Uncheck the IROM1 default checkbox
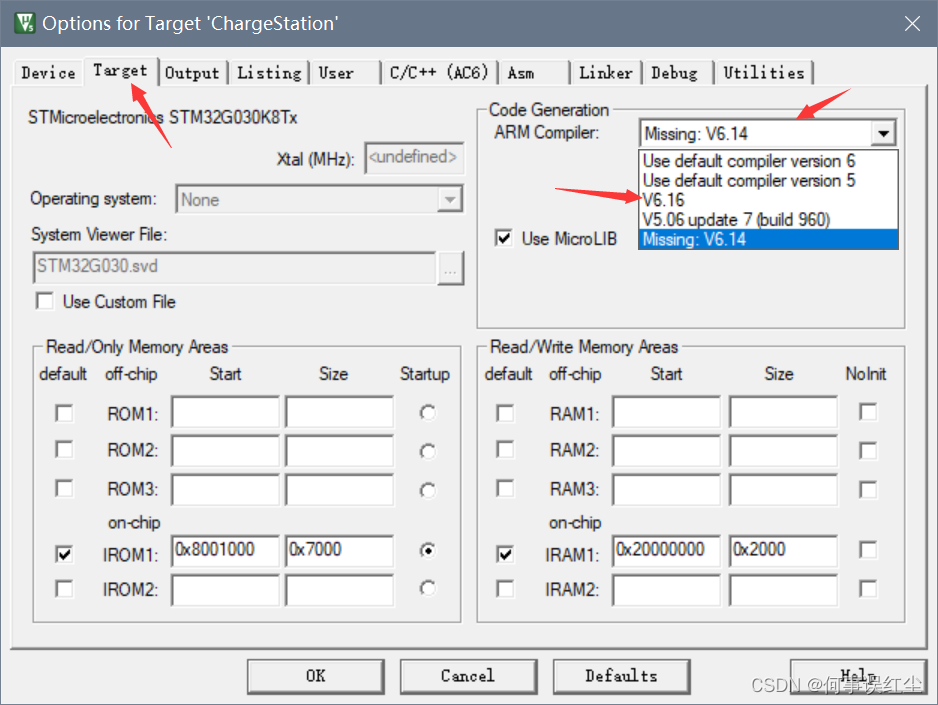 coord(64,554)
